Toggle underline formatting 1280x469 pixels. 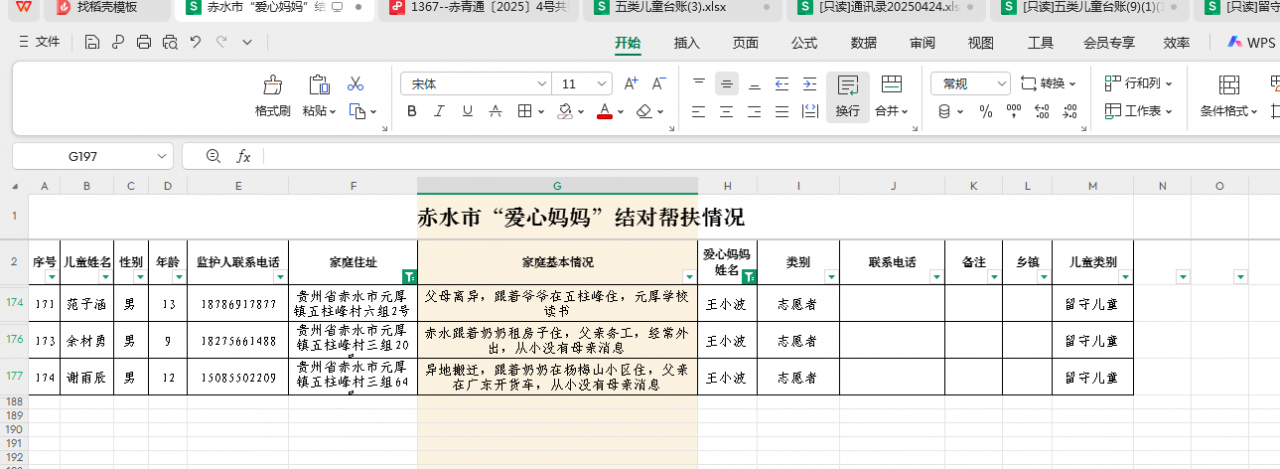[x=470, y=111]
